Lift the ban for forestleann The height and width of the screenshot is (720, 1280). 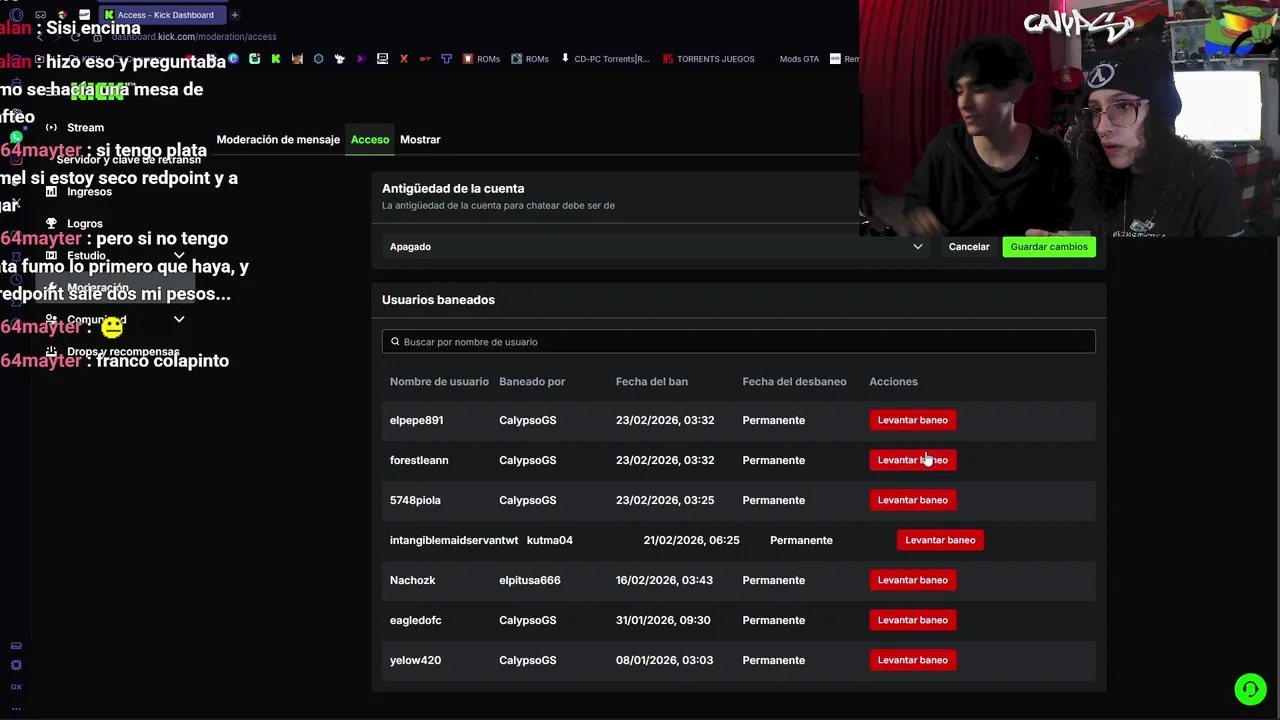[x=912, y=460]
